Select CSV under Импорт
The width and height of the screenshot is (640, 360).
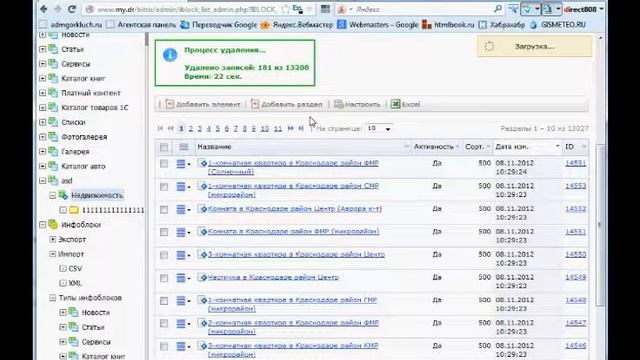pos(75,269)
